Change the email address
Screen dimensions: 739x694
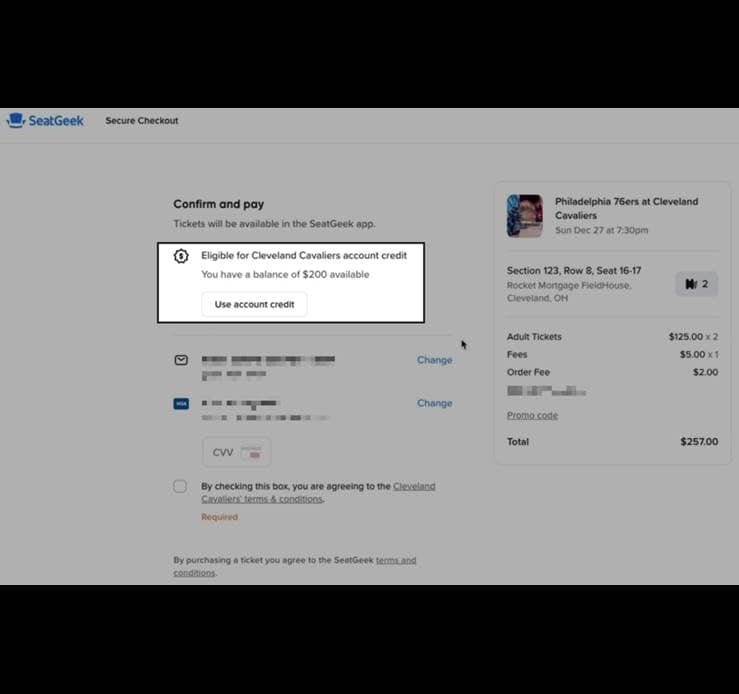click(x=435, y=360)
